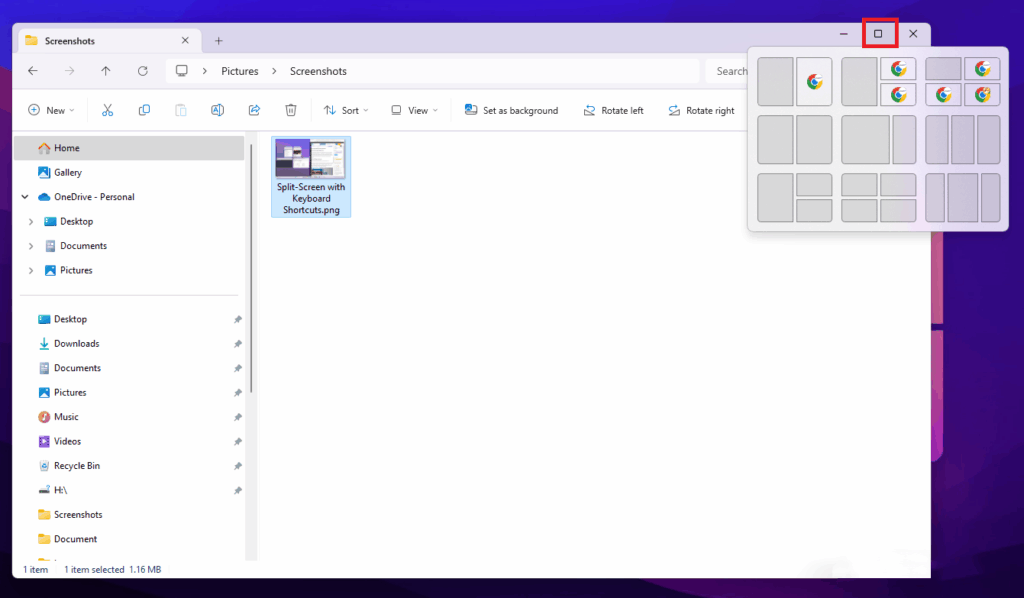Click the Rotate left icon

click(613, 110)
